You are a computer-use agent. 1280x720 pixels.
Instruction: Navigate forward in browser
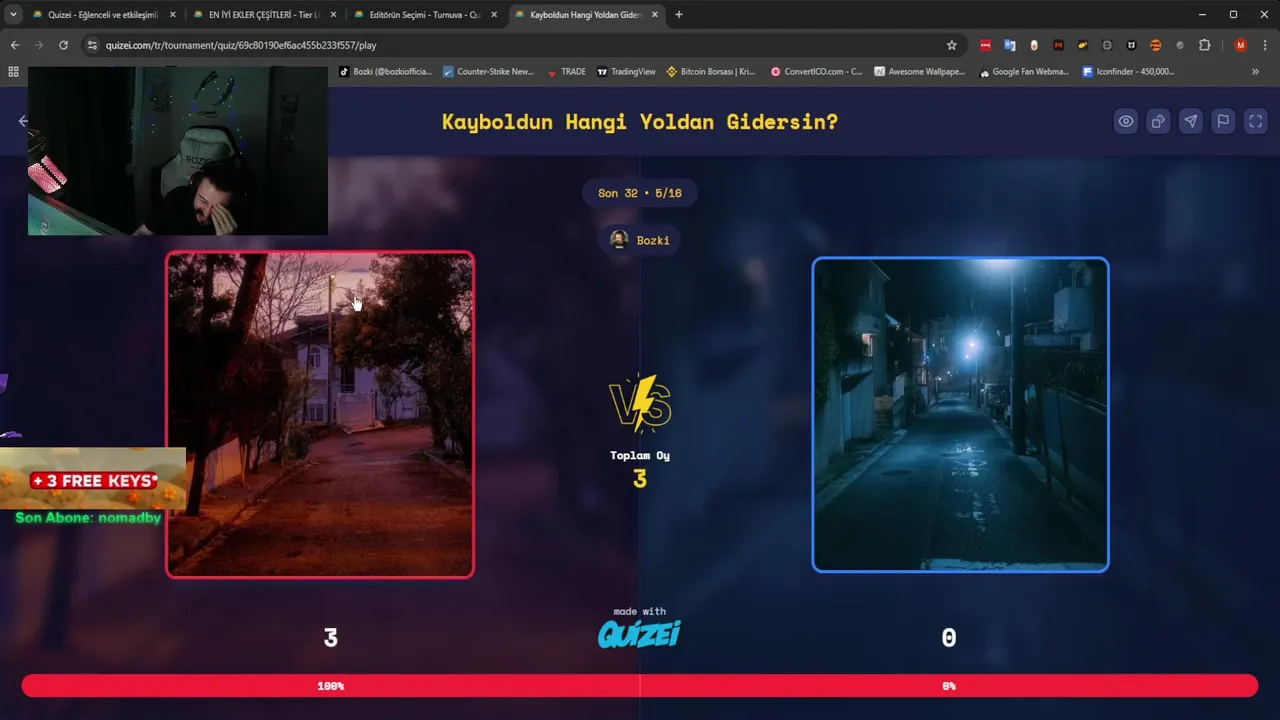(39, 45)
